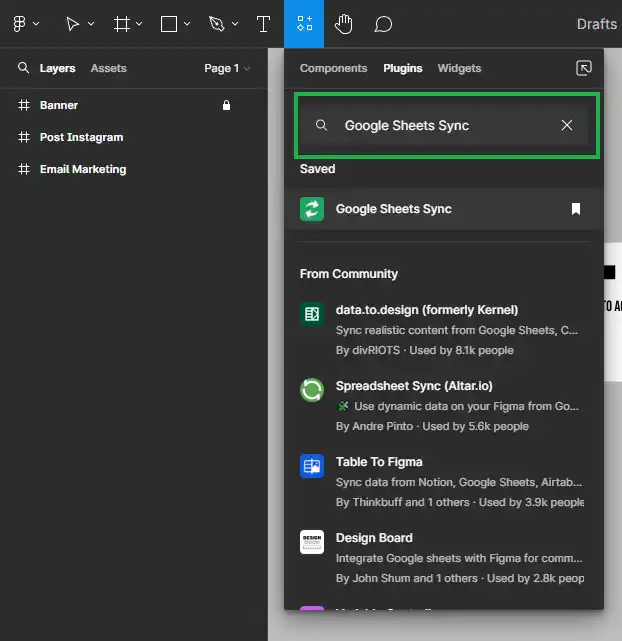The width and height of the screenshot is (622, 641).
Task: Open the Assets panel tab
Action: (x=108, y=68)
